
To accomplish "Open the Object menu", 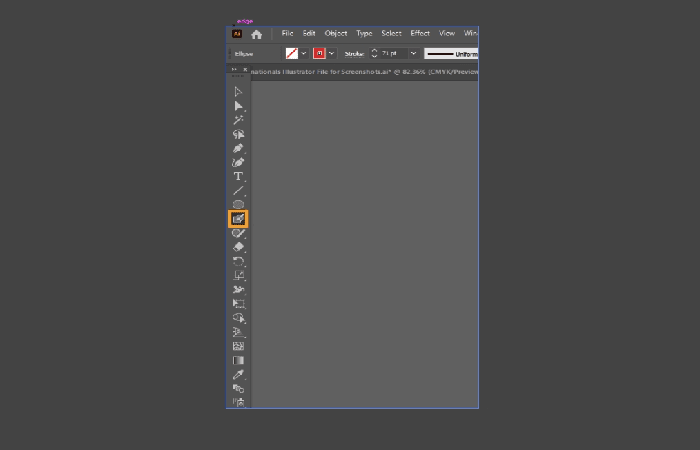I will click(x=336, y=33).
